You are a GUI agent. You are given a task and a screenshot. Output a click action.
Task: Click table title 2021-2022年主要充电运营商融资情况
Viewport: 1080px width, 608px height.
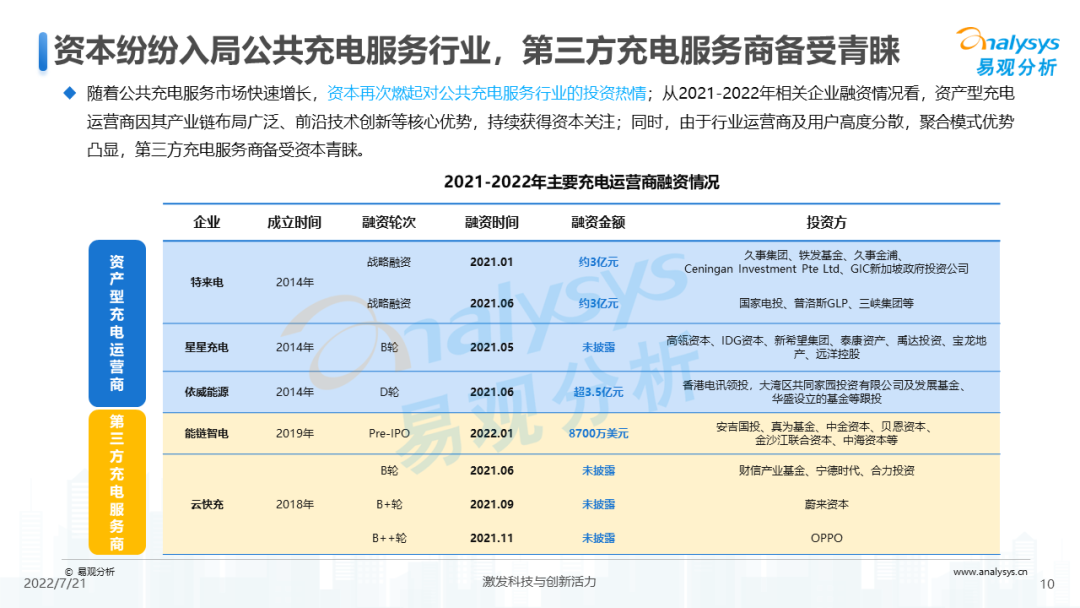581,182
